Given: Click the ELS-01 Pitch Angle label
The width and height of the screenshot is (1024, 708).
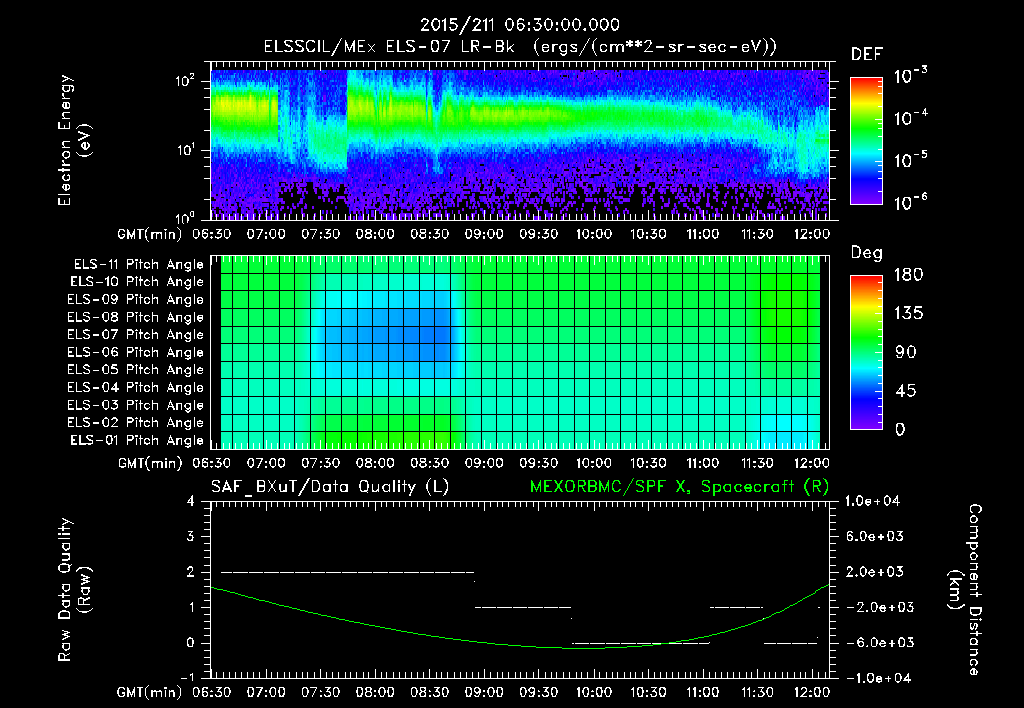Looking at the screenshot, I should tap(137, 440).
